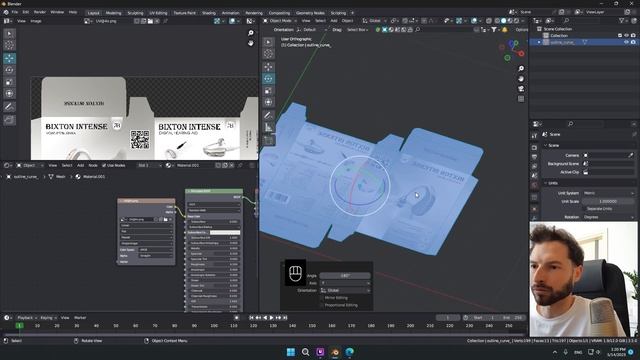Toggle outline_curve_ render camera icon
This screenshot has height=360, width=640.
click(633, 42)
